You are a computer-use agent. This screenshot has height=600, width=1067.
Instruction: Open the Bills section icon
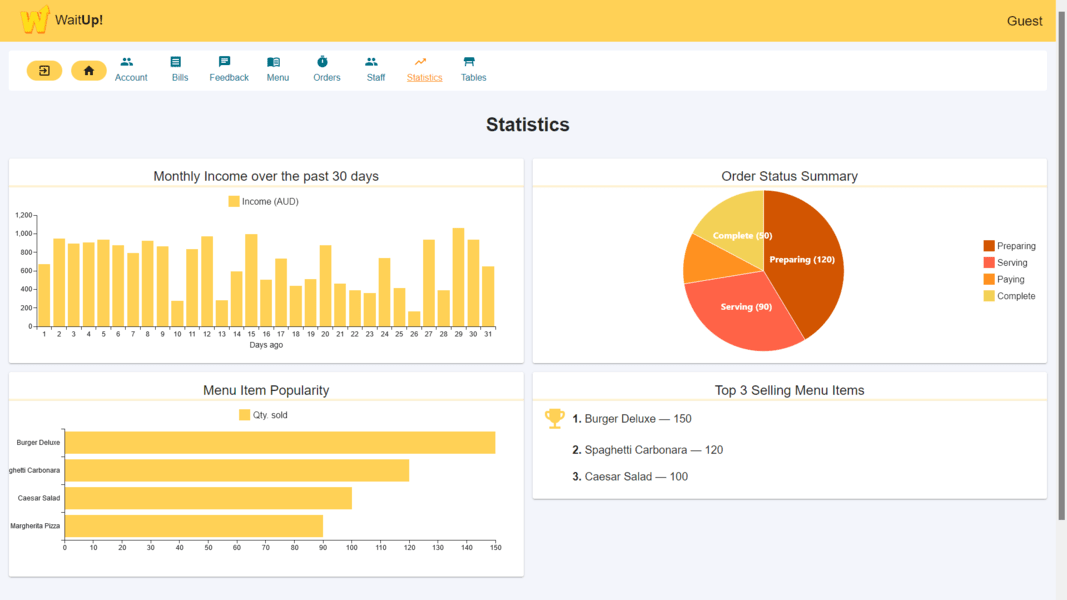(176, 62)
